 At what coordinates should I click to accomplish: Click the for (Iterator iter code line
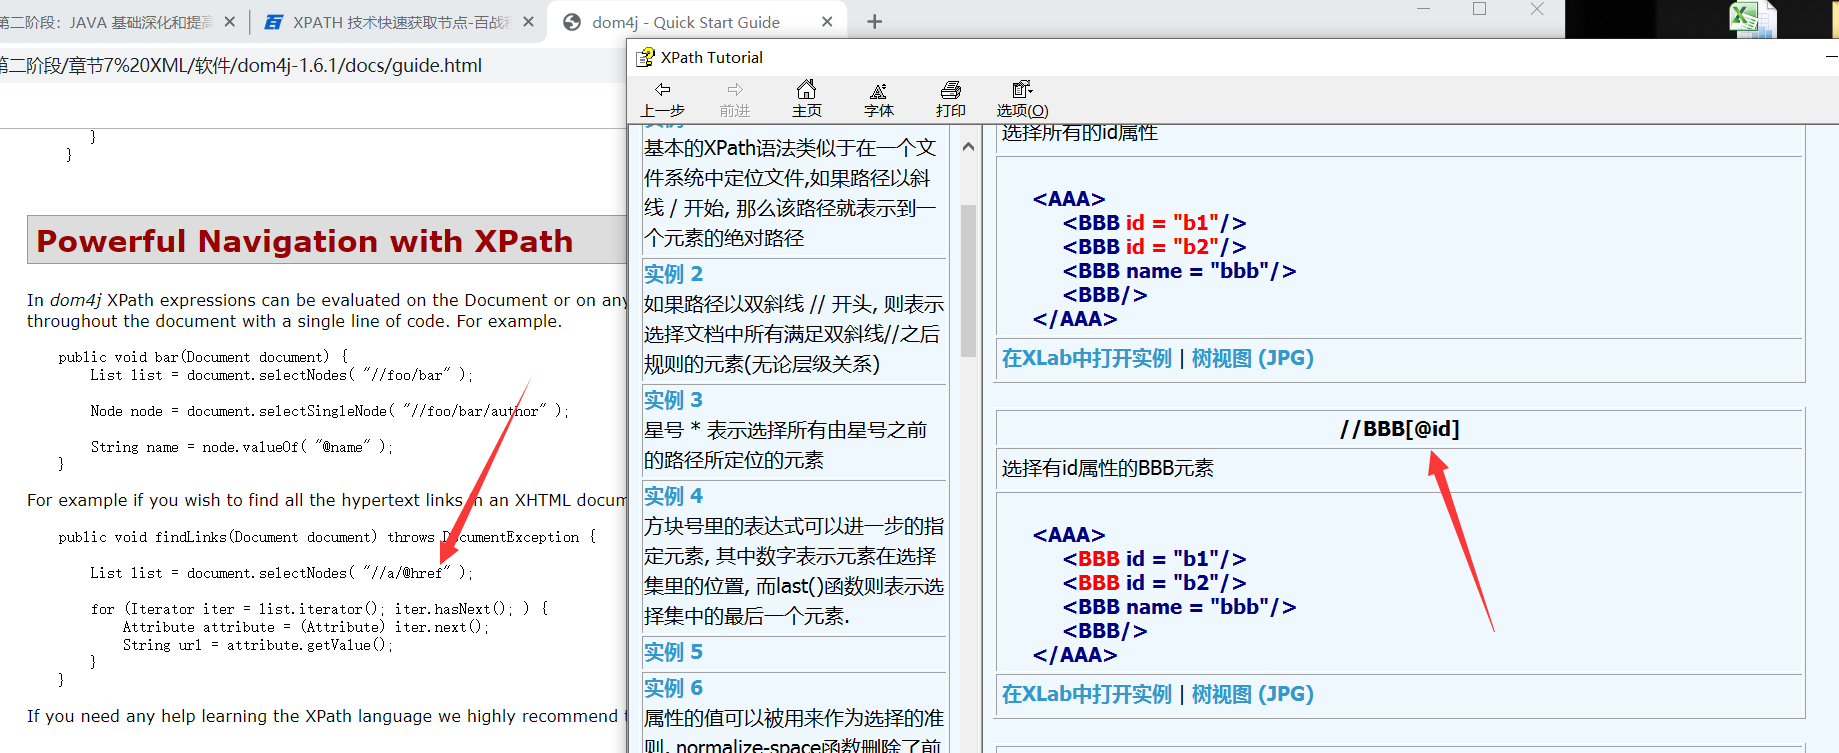click(x=319, y=609)
